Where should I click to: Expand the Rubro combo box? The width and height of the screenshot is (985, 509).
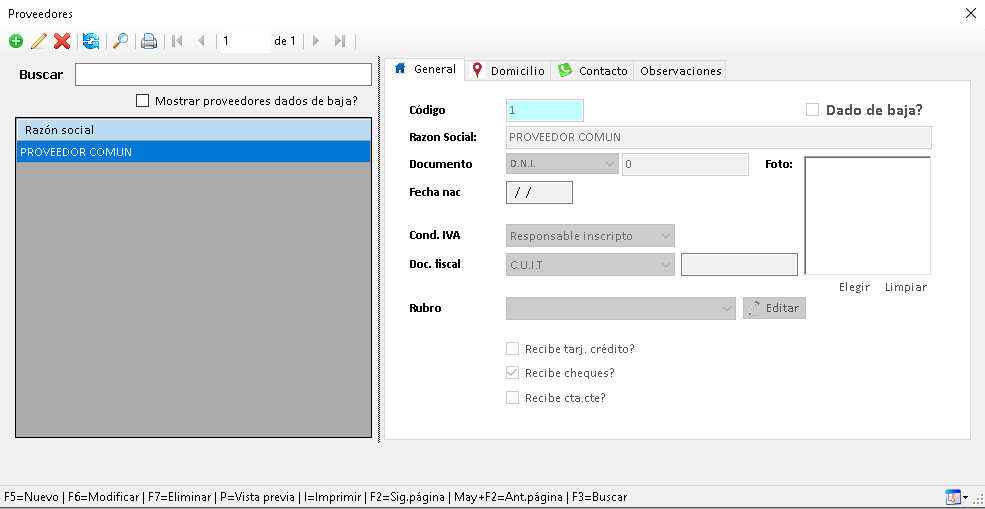pos(621,309)
